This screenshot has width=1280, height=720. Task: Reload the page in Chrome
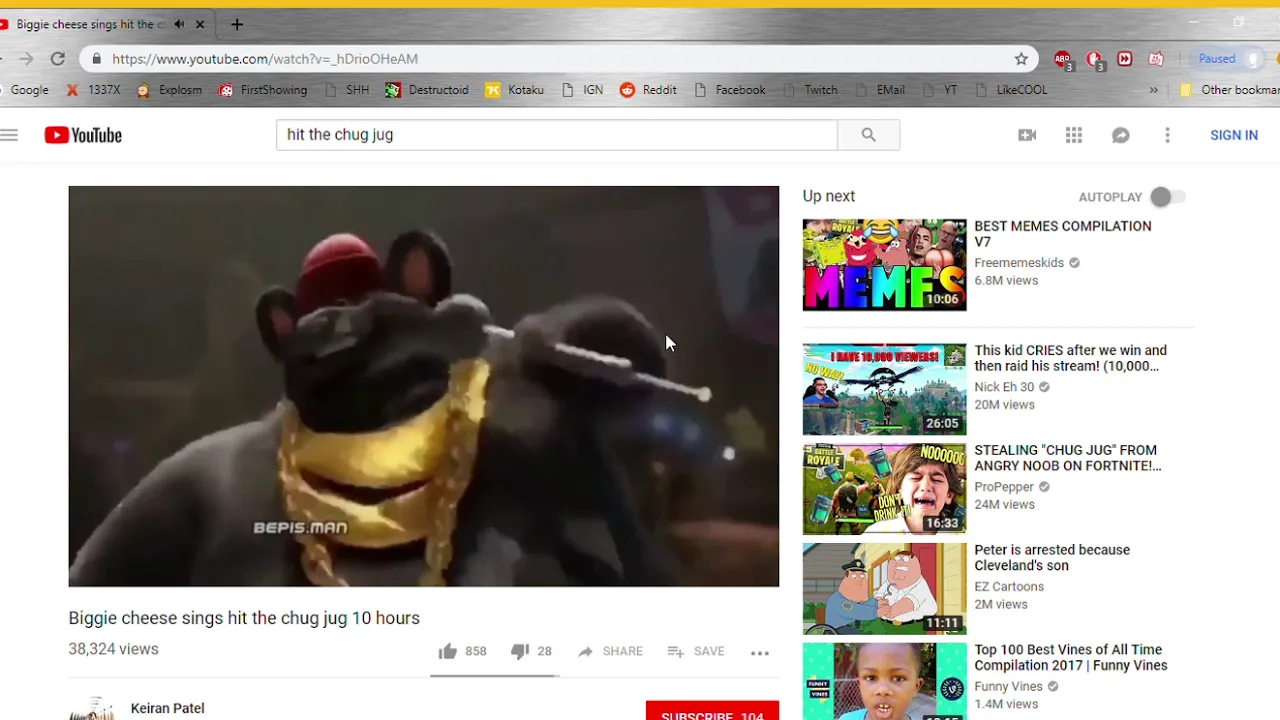click(58, 59)
